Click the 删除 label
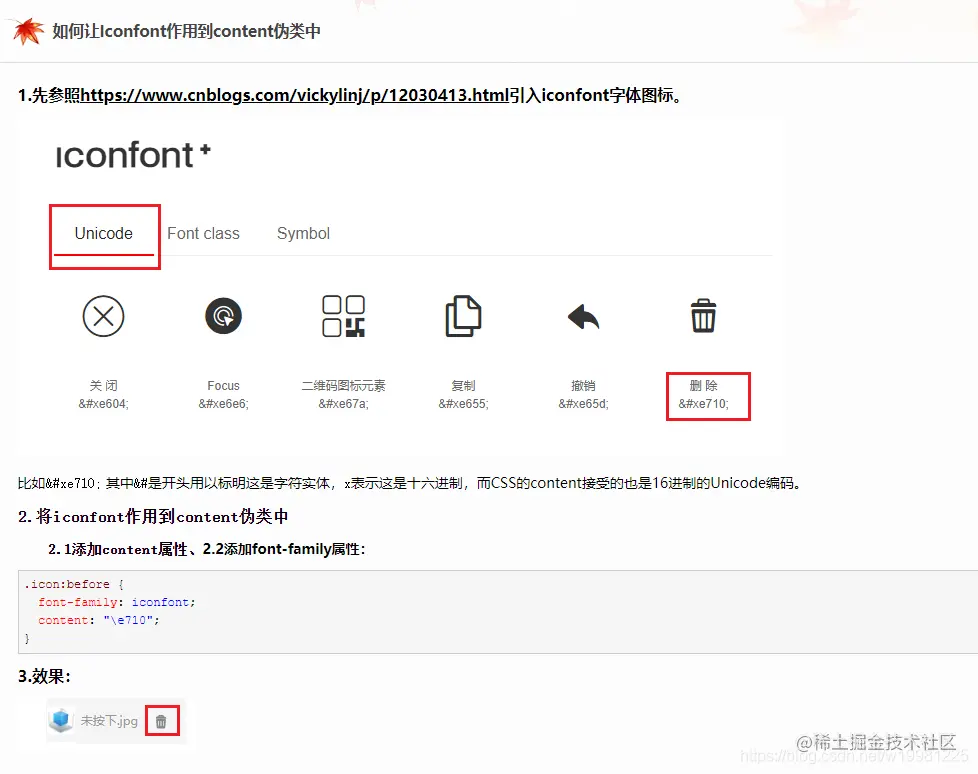 pyautogui.click(x=704, y=385)
